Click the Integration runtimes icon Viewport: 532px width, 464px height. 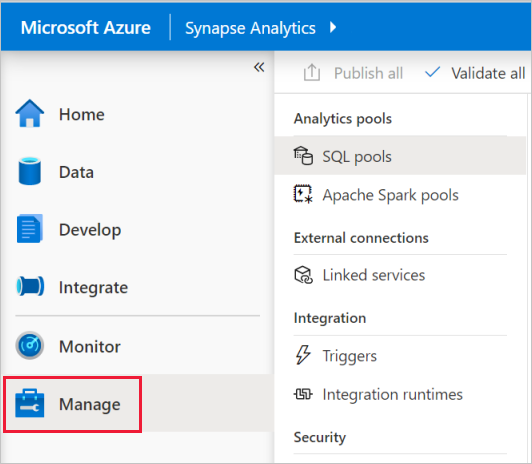coord(303,394)
